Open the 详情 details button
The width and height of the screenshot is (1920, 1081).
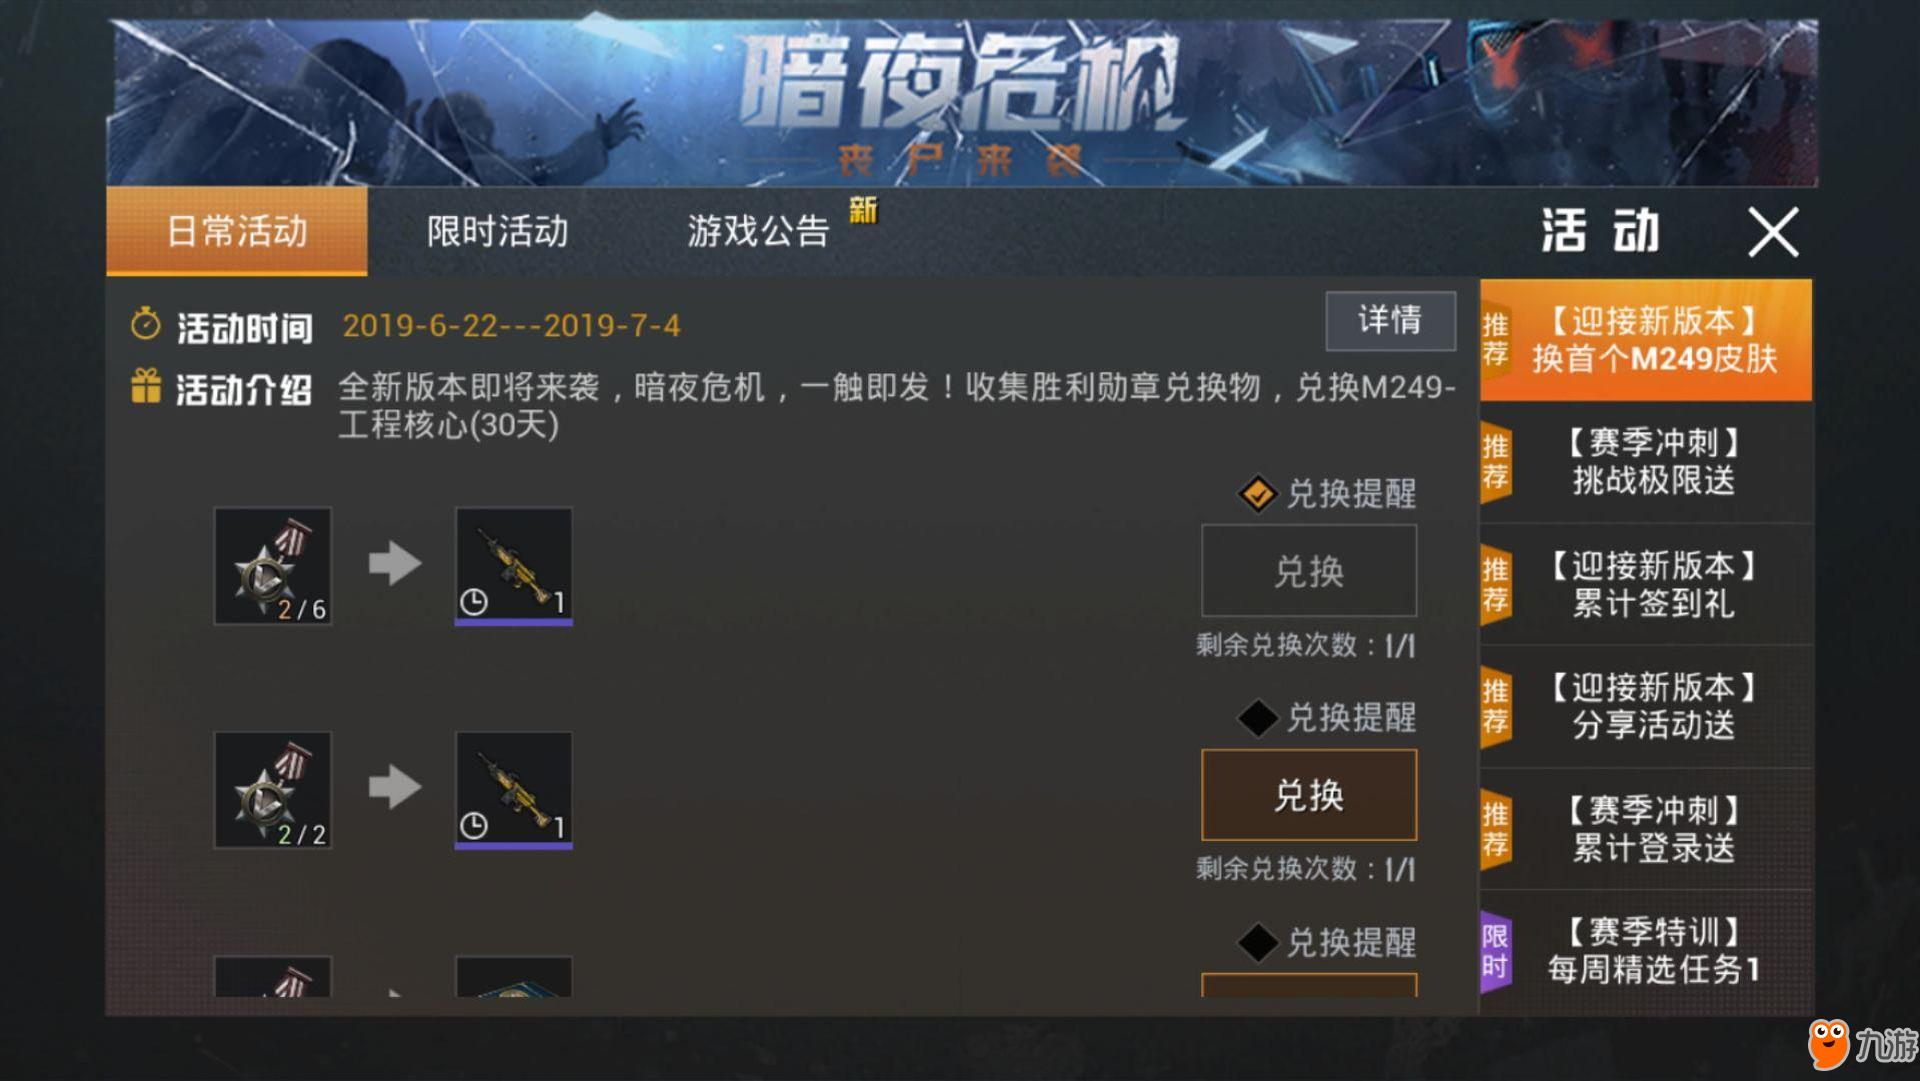pyautogui.click(x=1390, y=321)
